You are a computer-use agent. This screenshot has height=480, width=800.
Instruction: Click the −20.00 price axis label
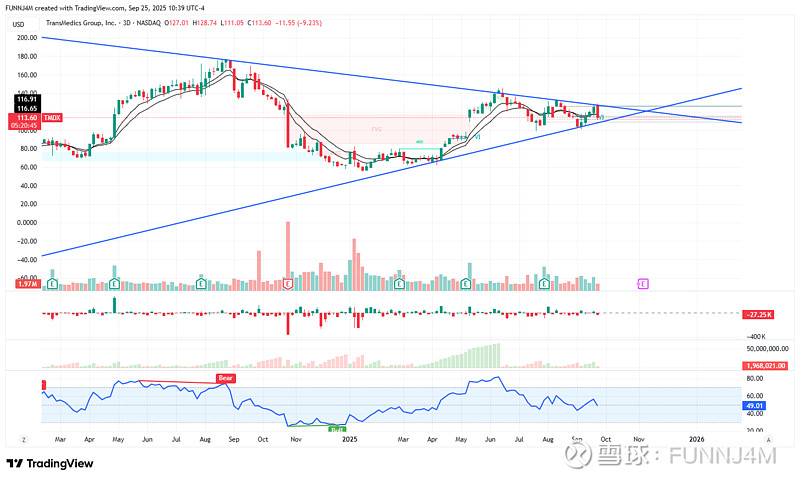pyautogui.click(x=27, y=241)
